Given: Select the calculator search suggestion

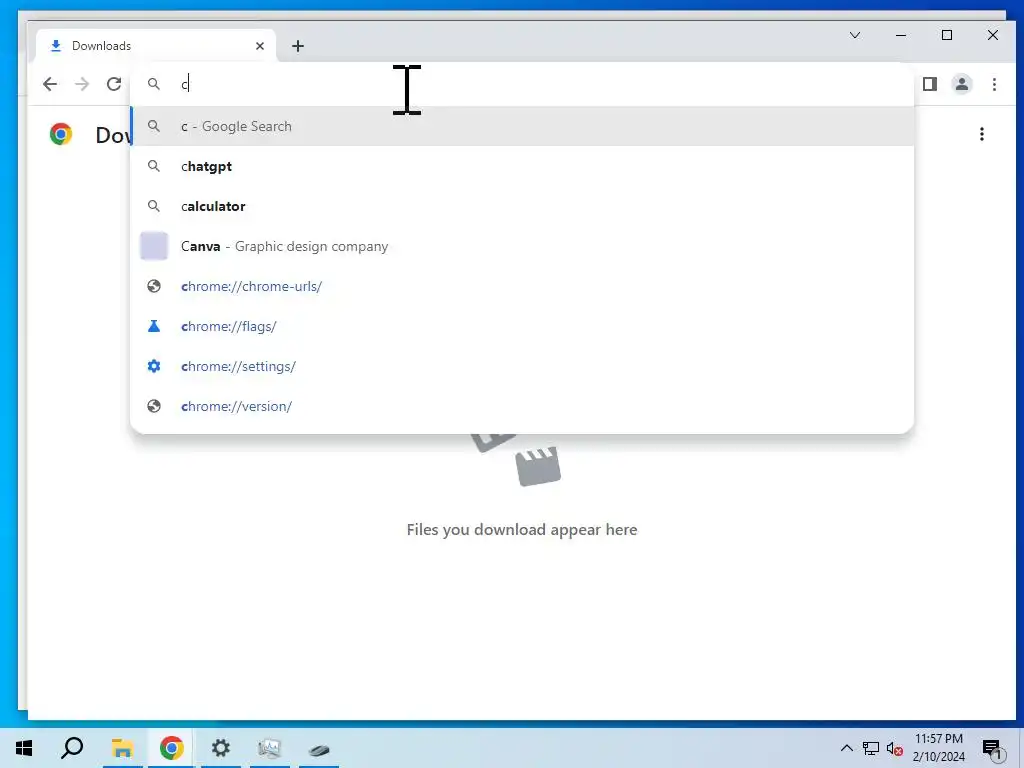Looking at the screenshot, I should pyautogui.click(x=522, y=206).
